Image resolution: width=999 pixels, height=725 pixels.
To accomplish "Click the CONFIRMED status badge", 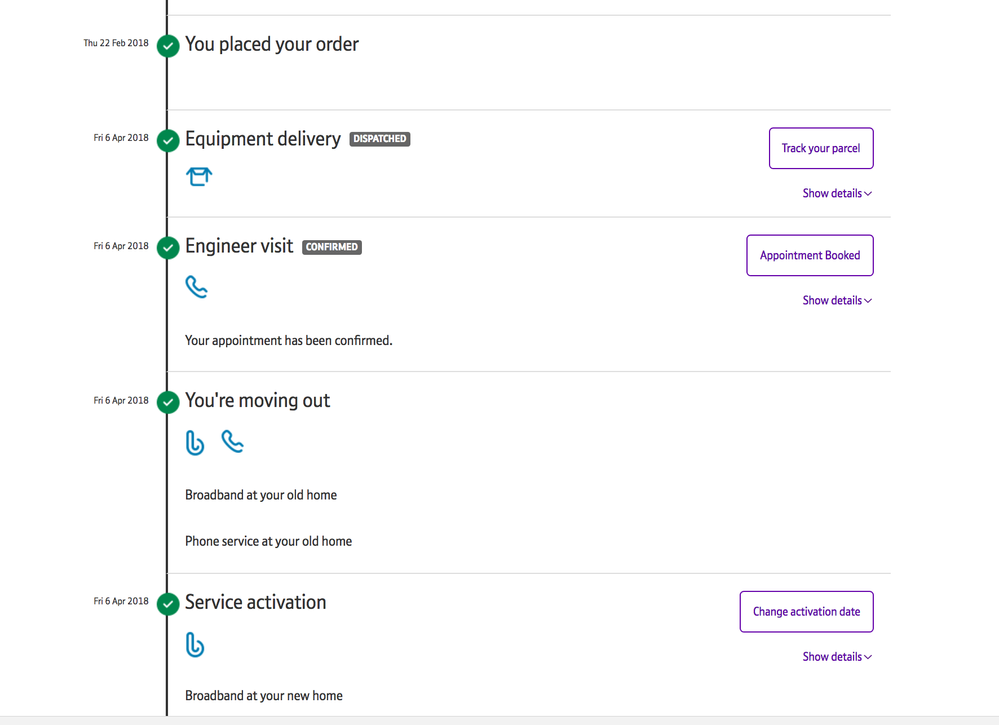I will click(x=332, y=247).
